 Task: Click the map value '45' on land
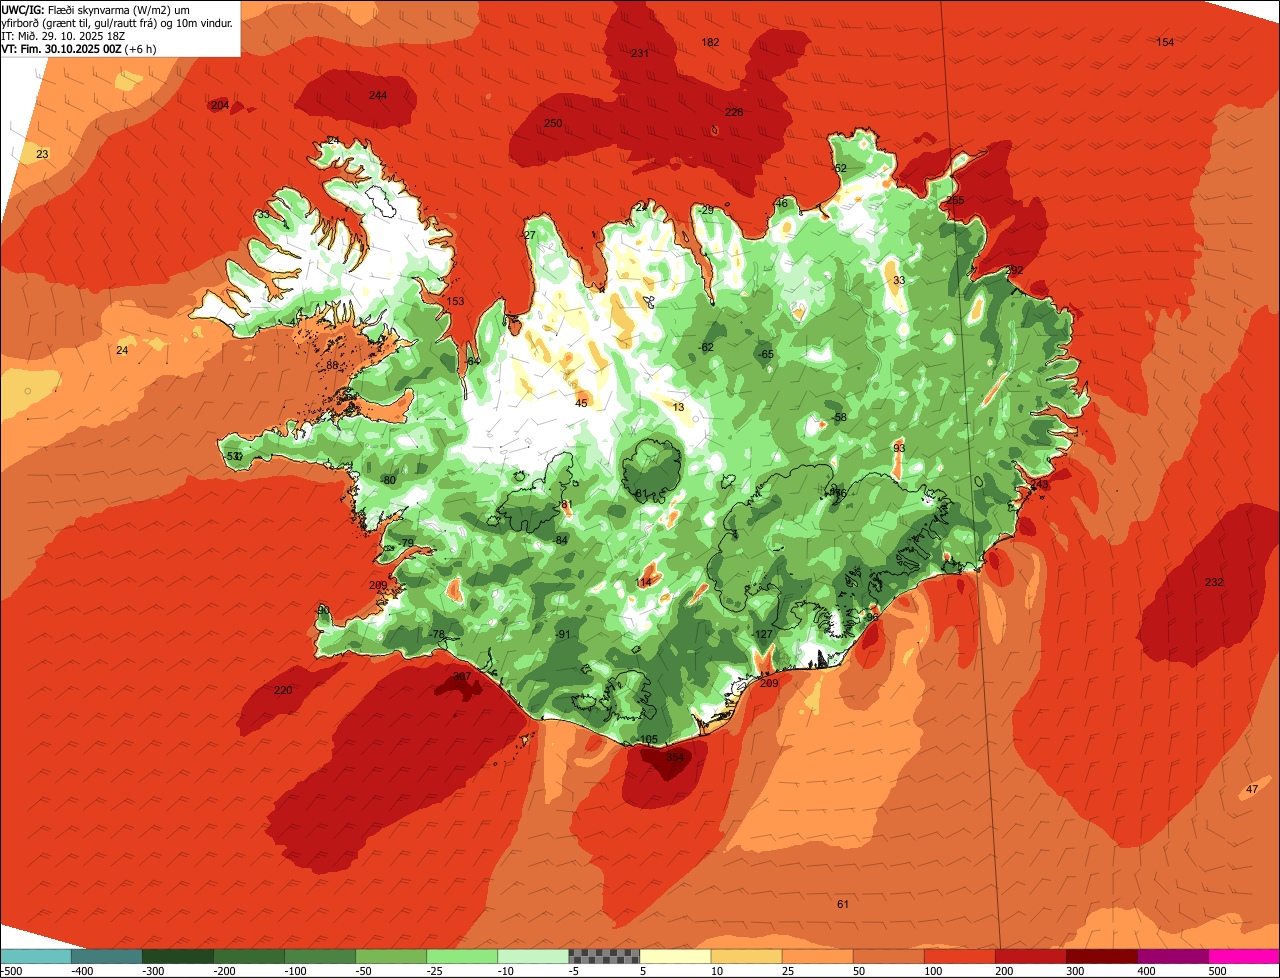pyautogui.click(x=581, y=403)
